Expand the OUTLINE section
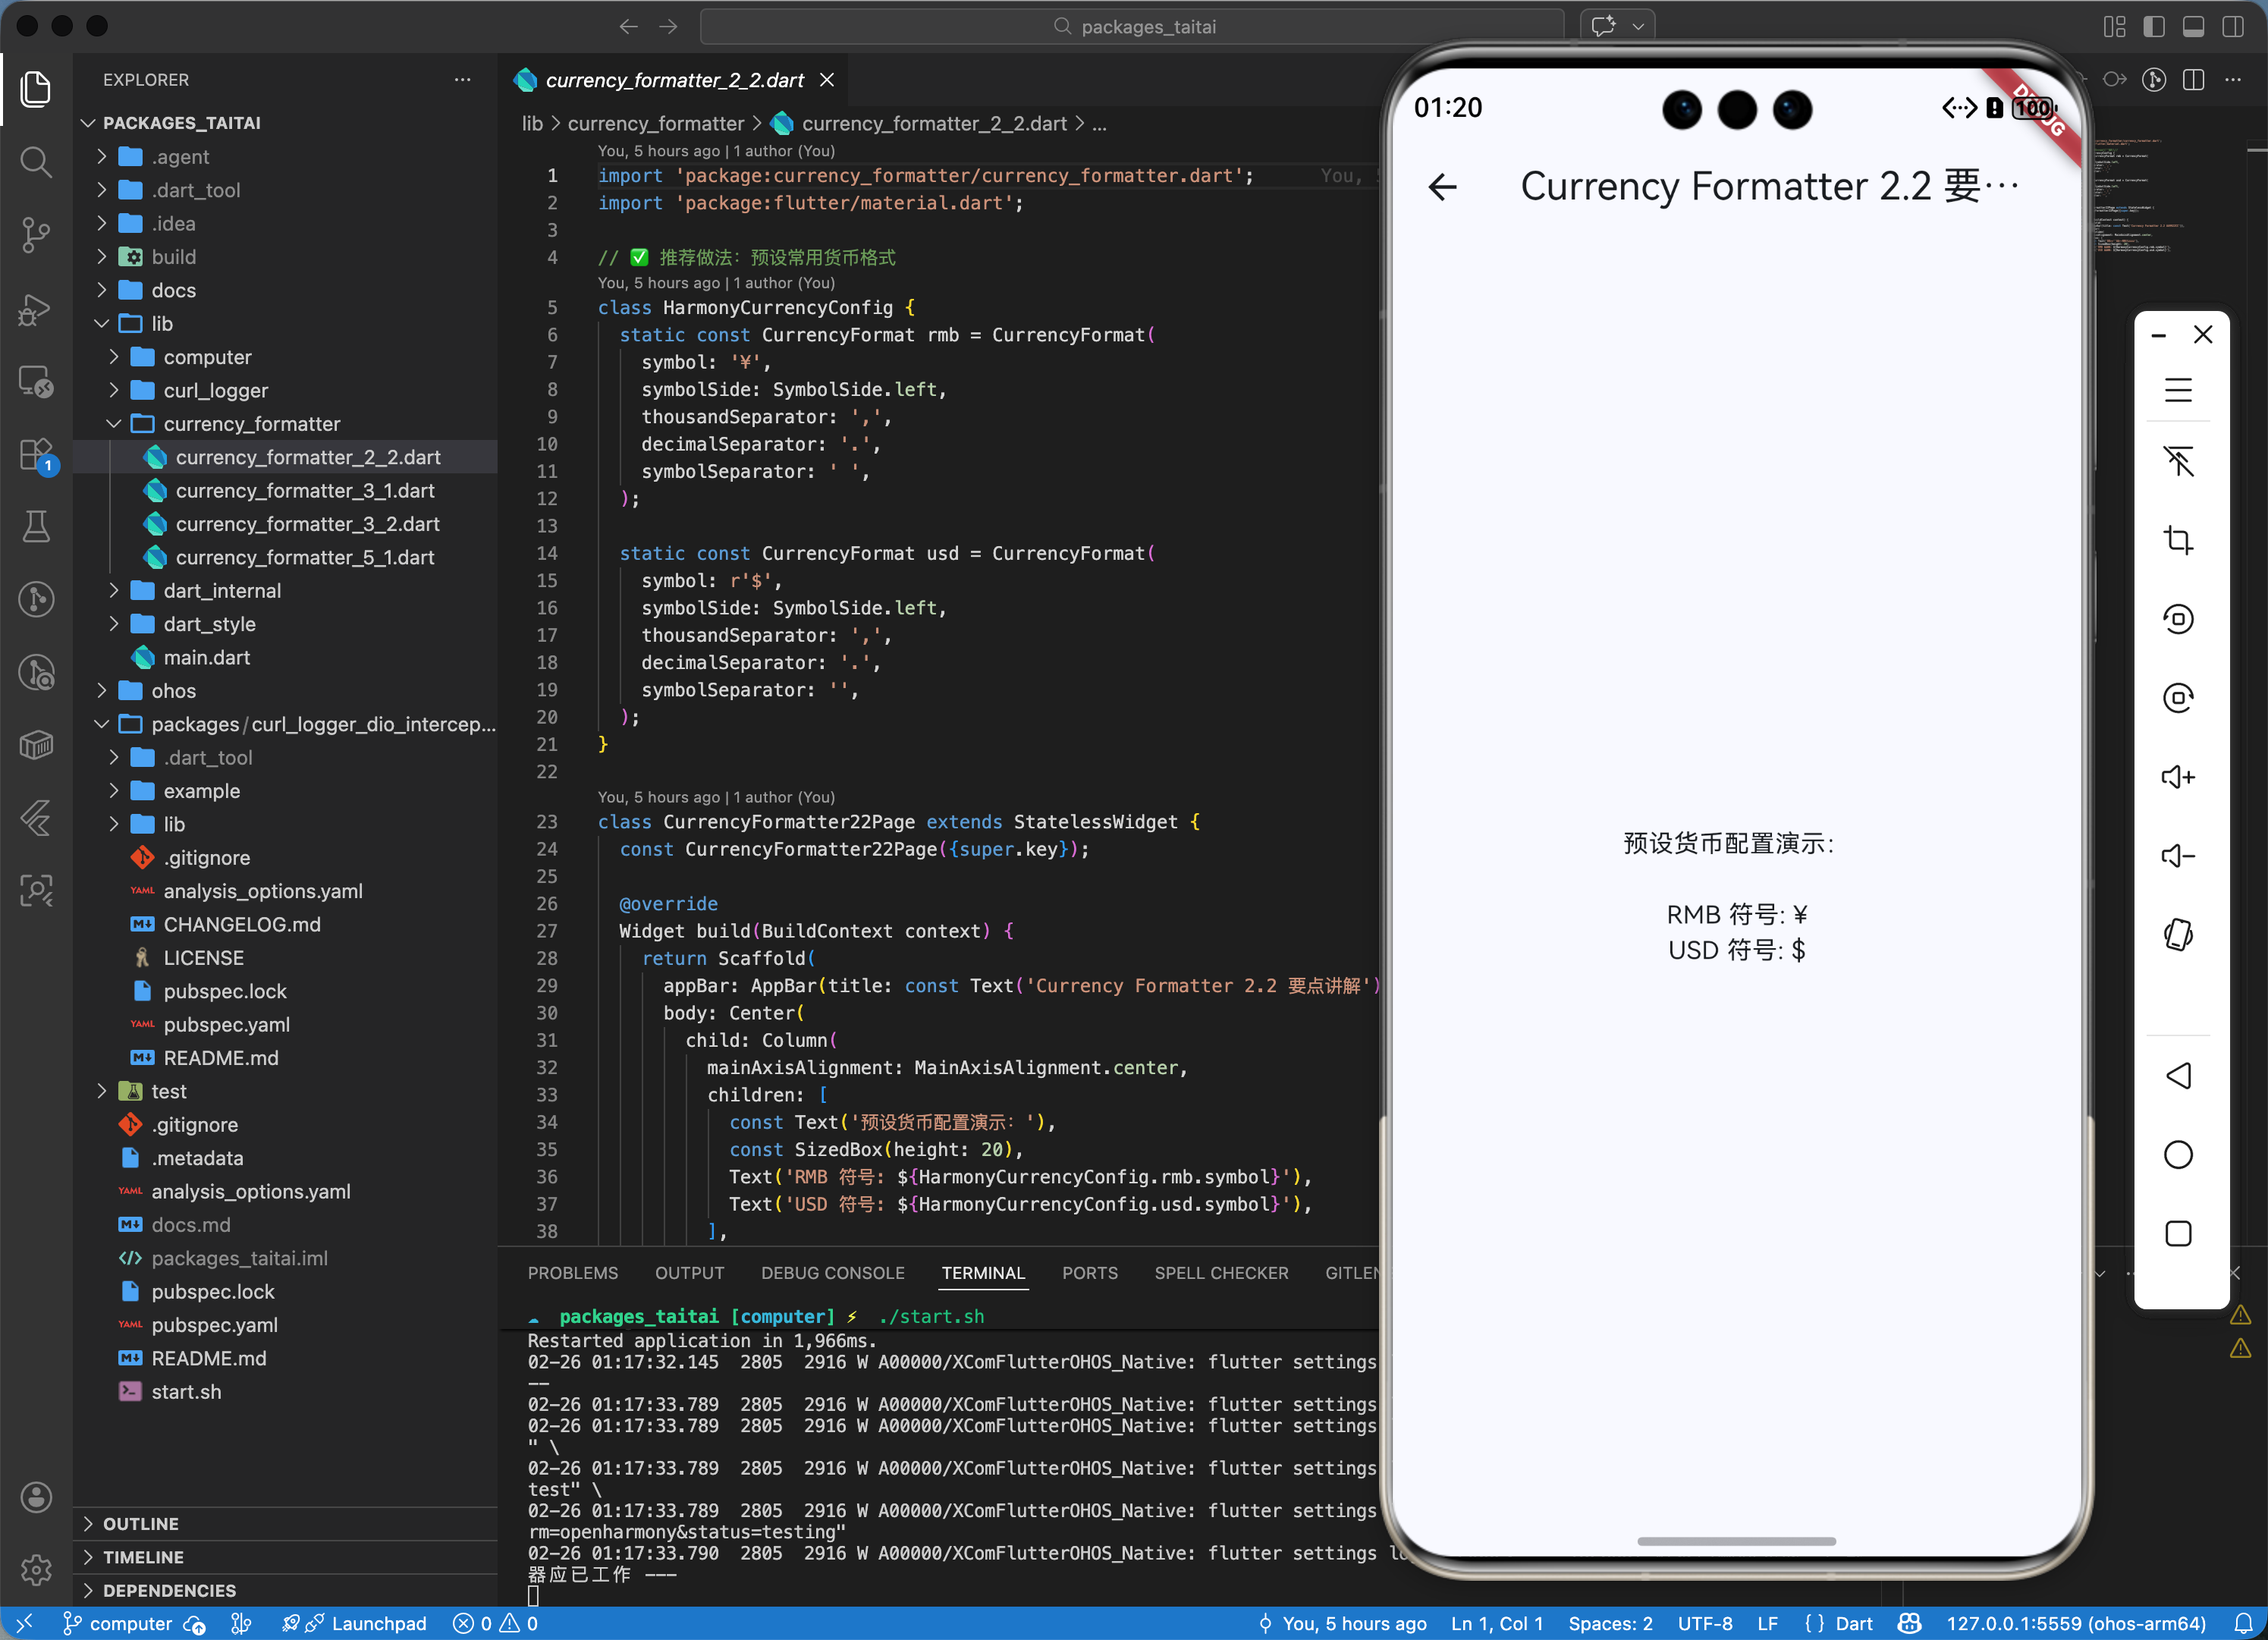2268x1640 pixels. [x=141, y=1523]
